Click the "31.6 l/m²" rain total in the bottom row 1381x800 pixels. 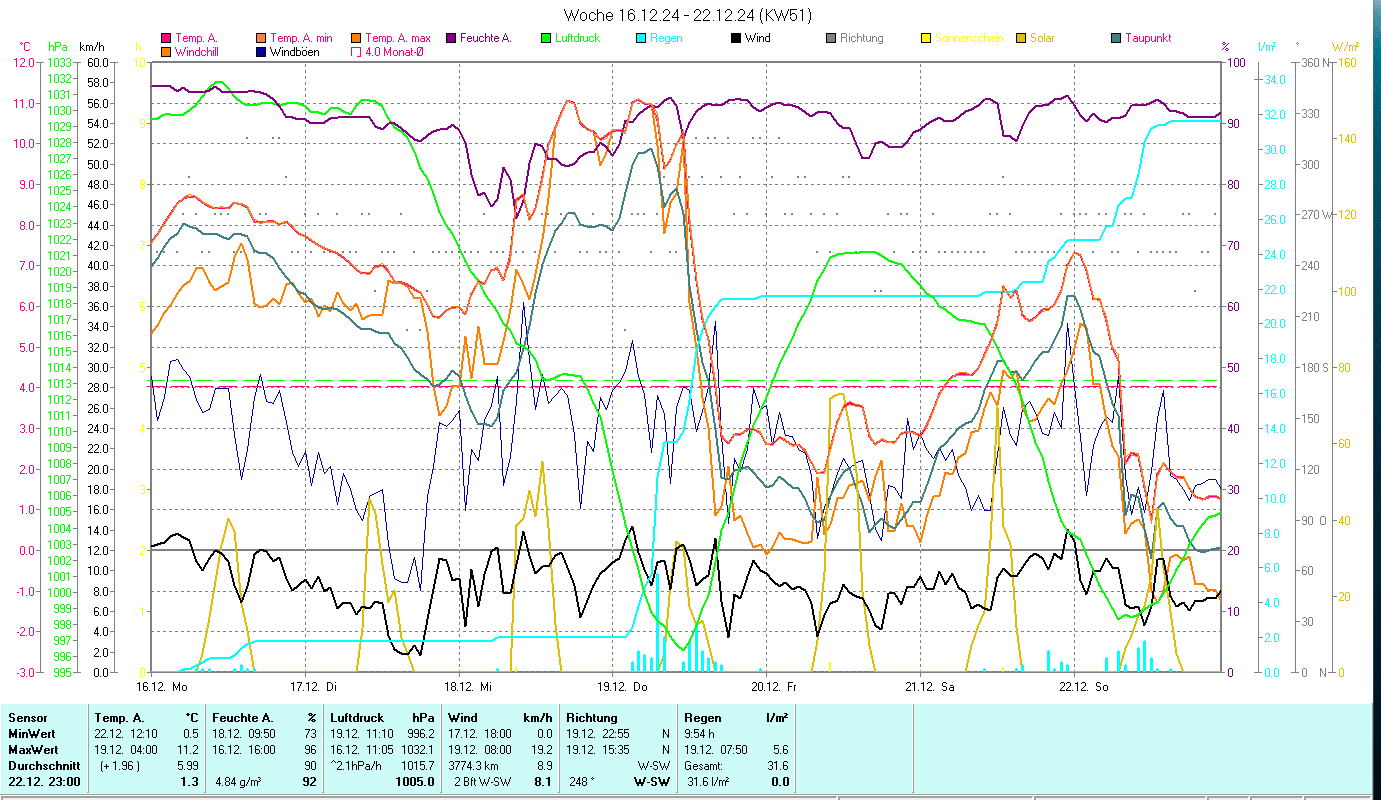coord(709,782)
